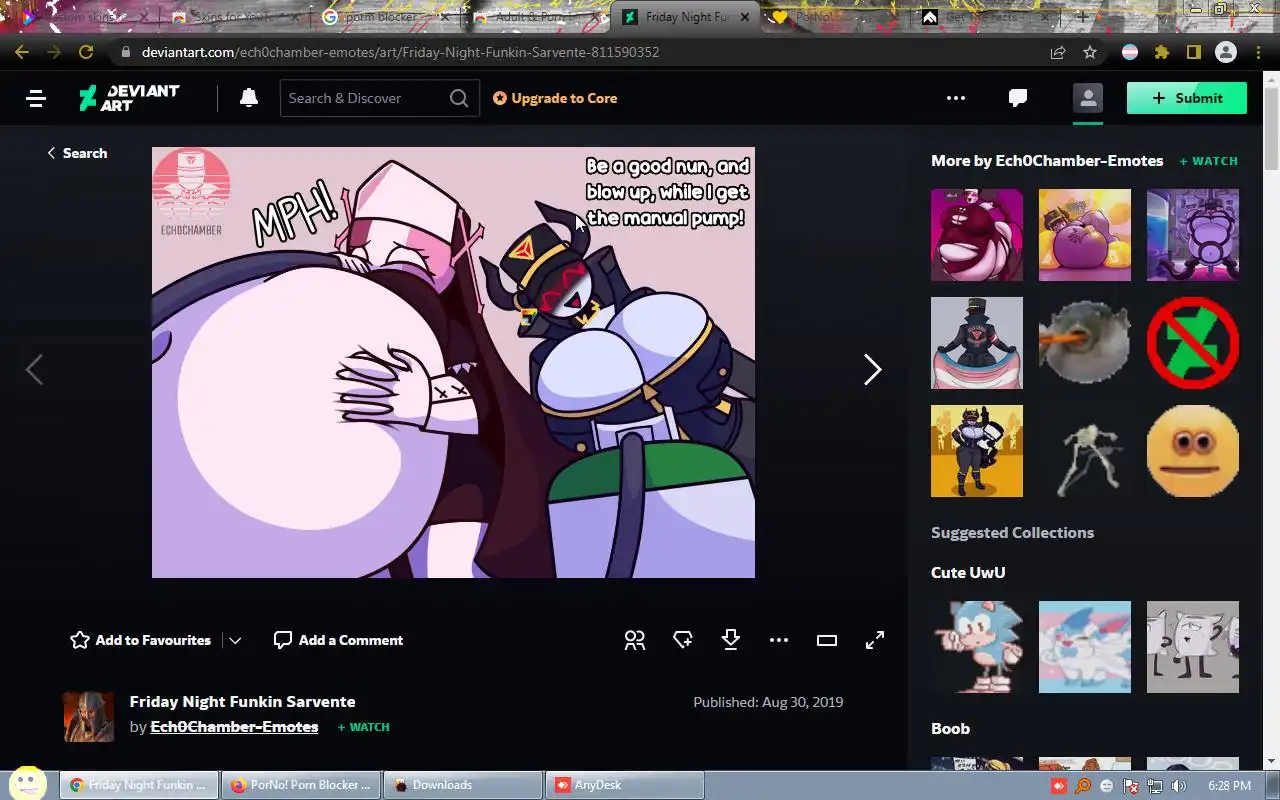Screen dimensions: 1280x800
Task: Open deviation more options dots
Action: tap(779, 640)
